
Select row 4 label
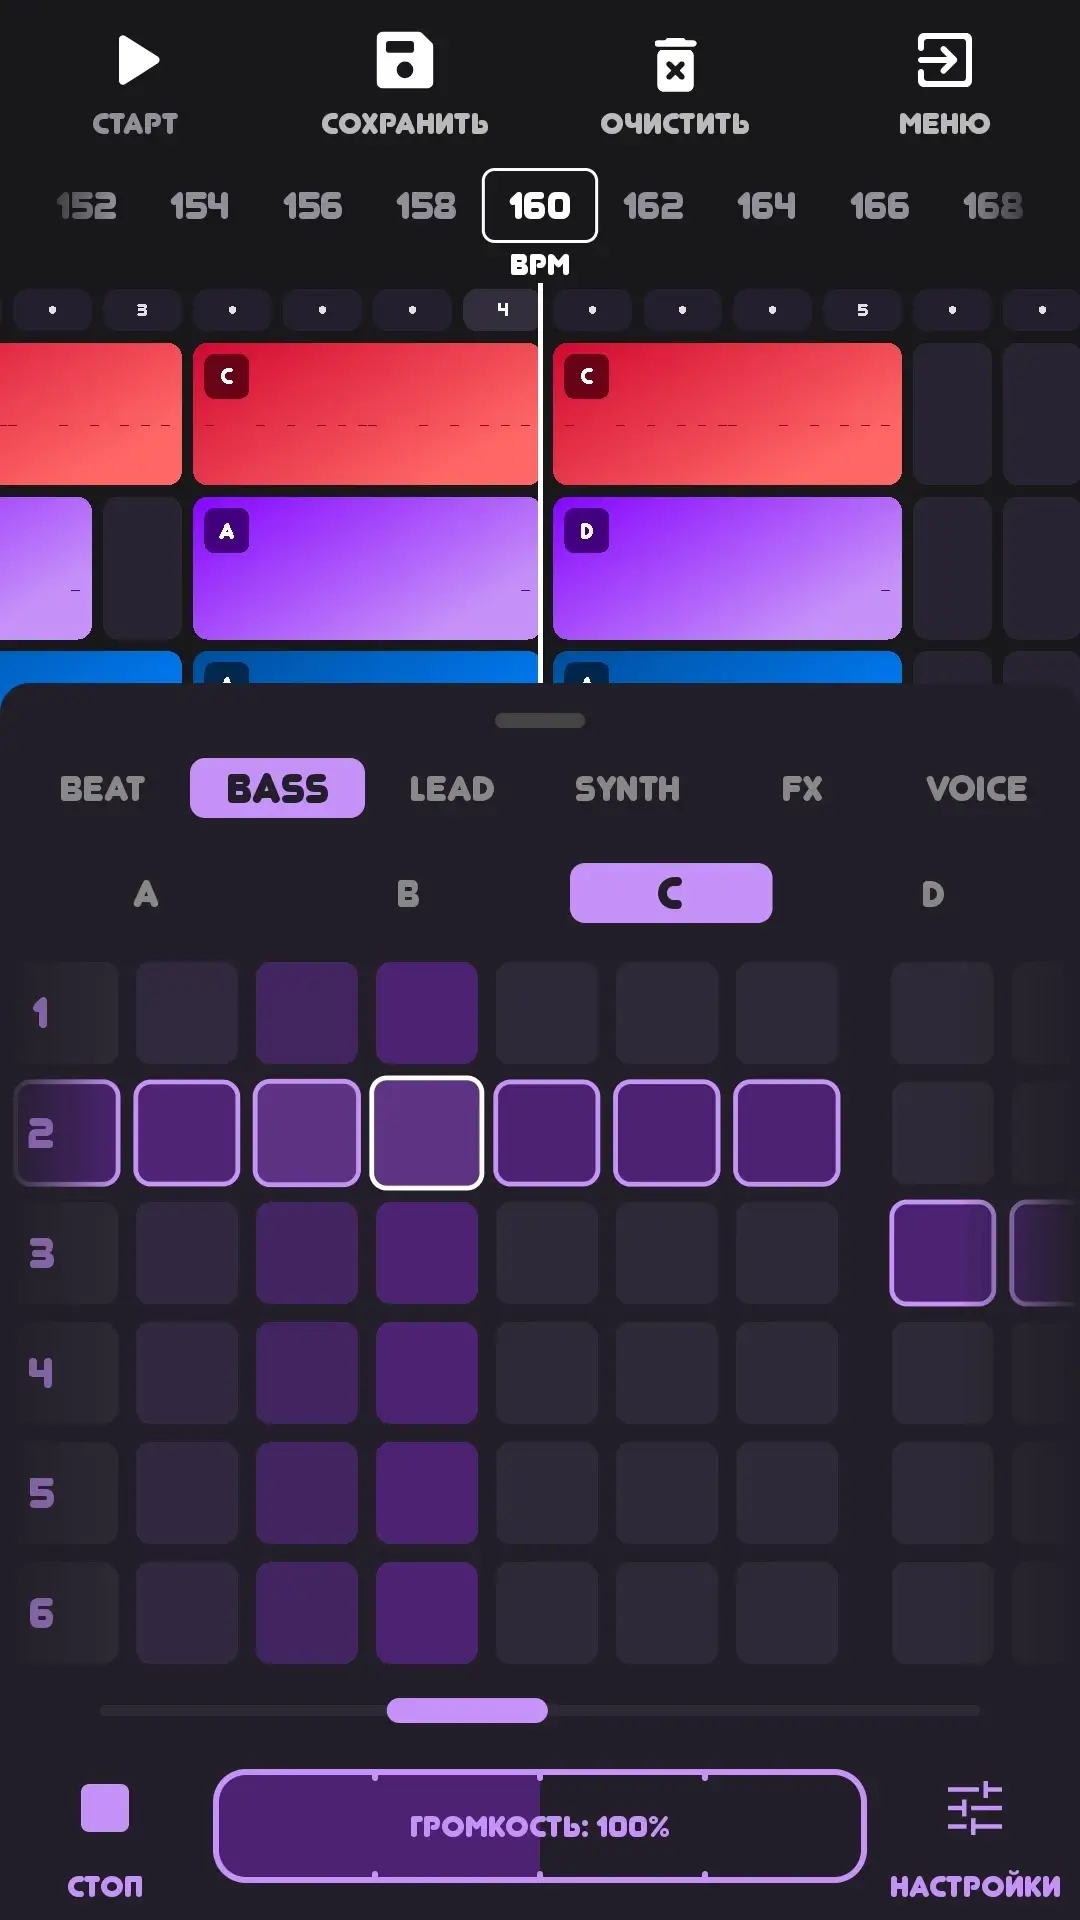coord(41,1373)
